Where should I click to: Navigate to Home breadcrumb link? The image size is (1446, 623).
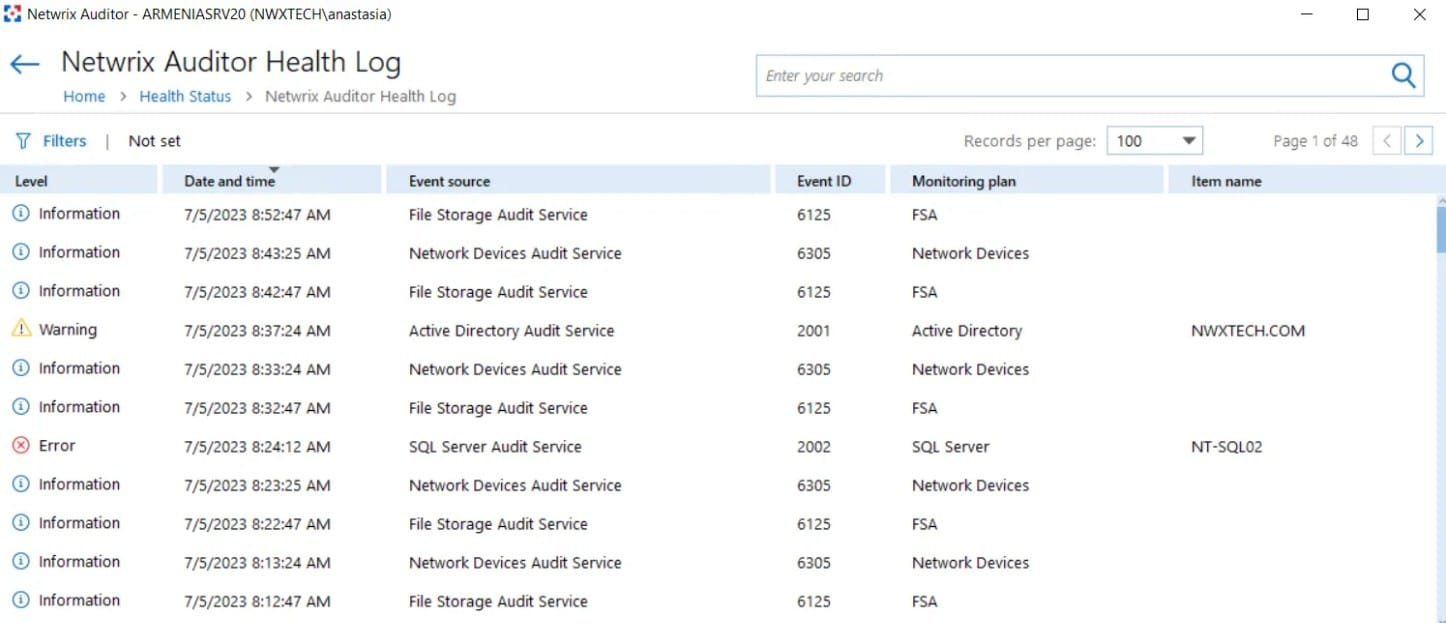(x=84, y=96)
